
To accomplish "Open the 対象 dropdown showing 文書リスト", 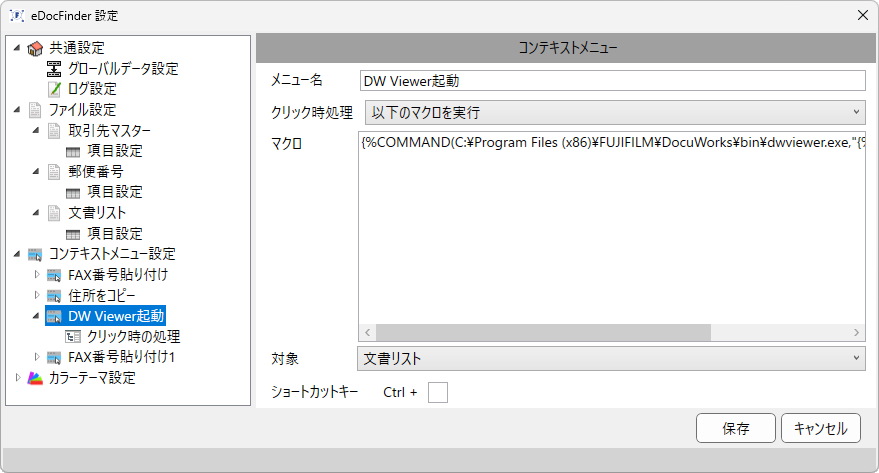I will coord(611,359).
